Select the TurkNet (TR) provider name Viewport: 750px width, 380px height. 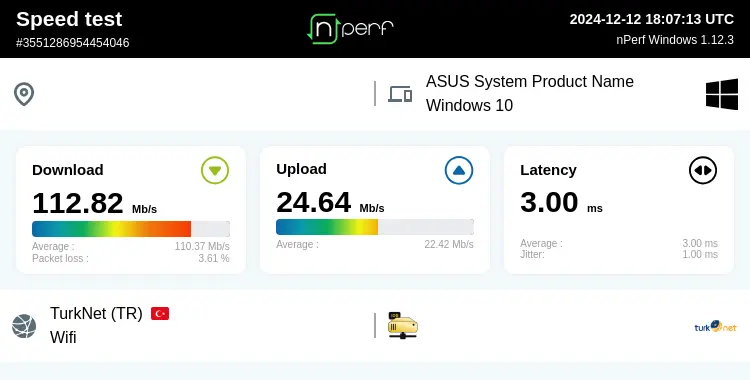point(97,313)
